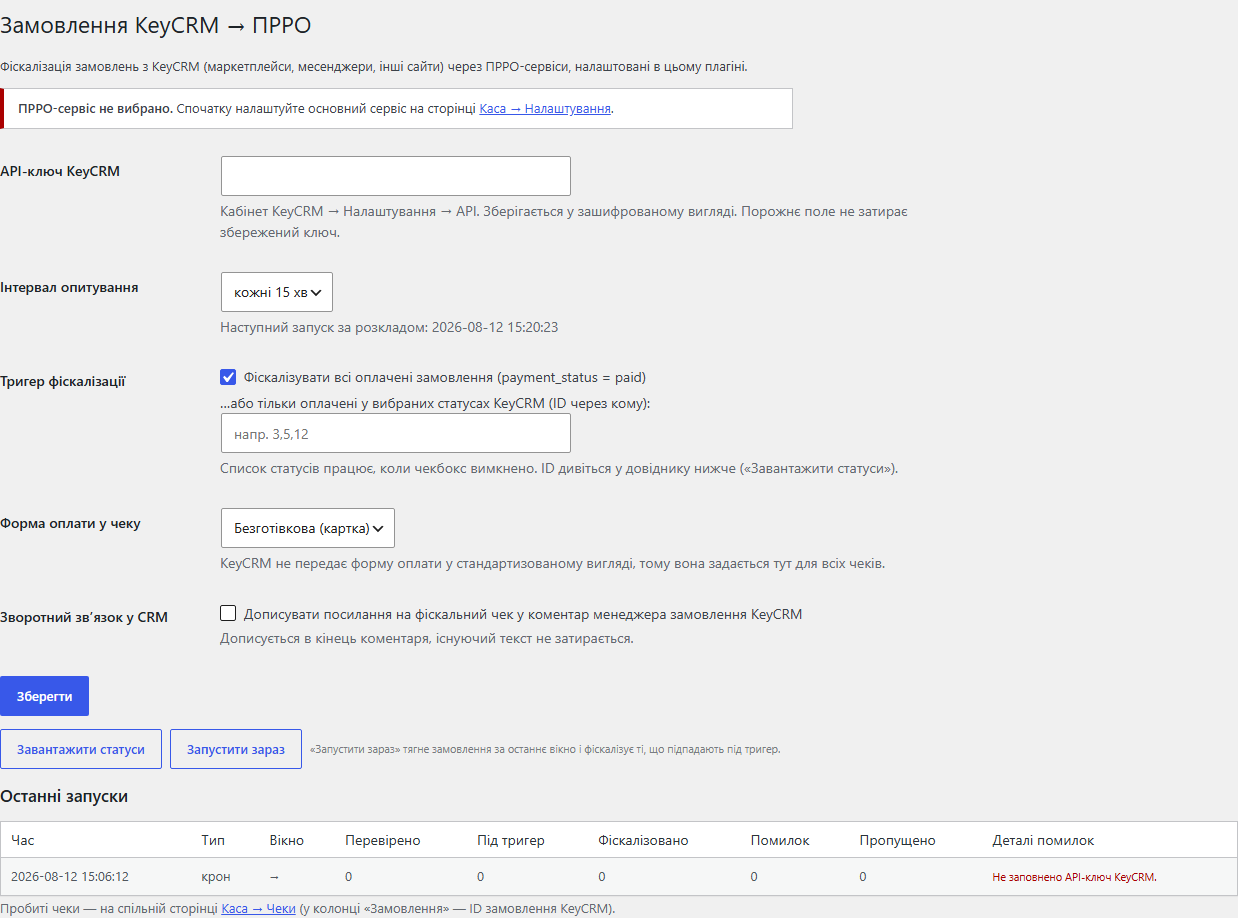The width and height of the screenshot is (1238, 918).
Task: Click the Тип column header
Action: point(213,840)
